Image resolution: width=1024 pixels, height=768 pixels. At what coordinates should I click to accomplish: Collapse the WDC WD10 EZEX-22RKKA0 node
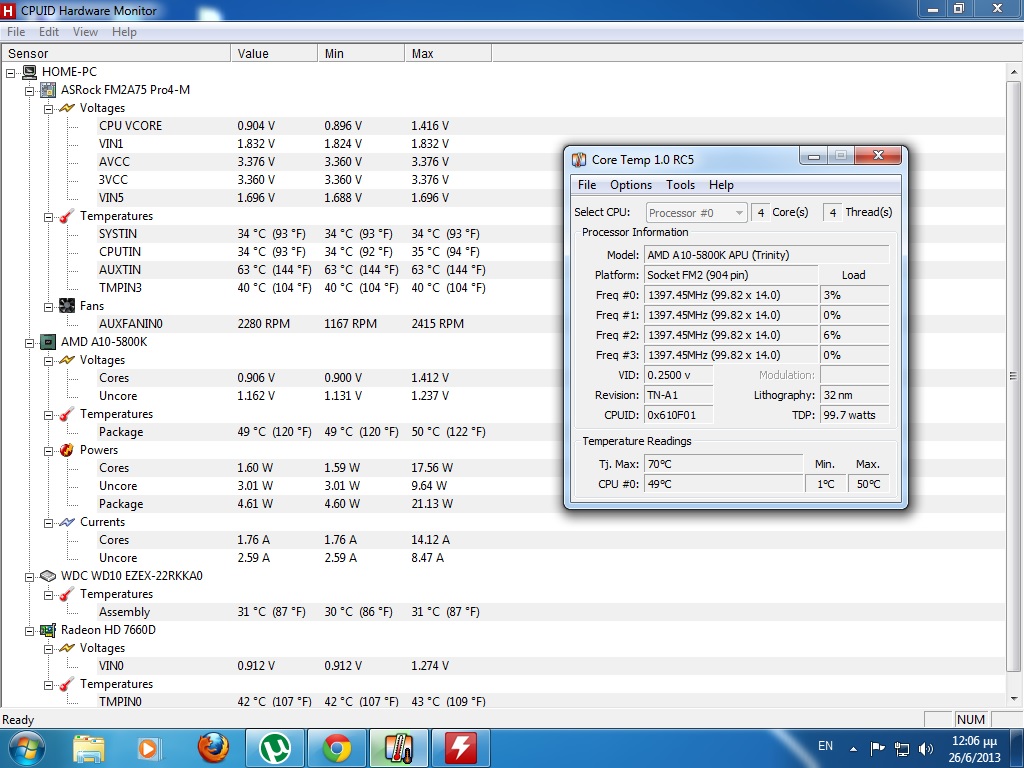tap(29, 577)
